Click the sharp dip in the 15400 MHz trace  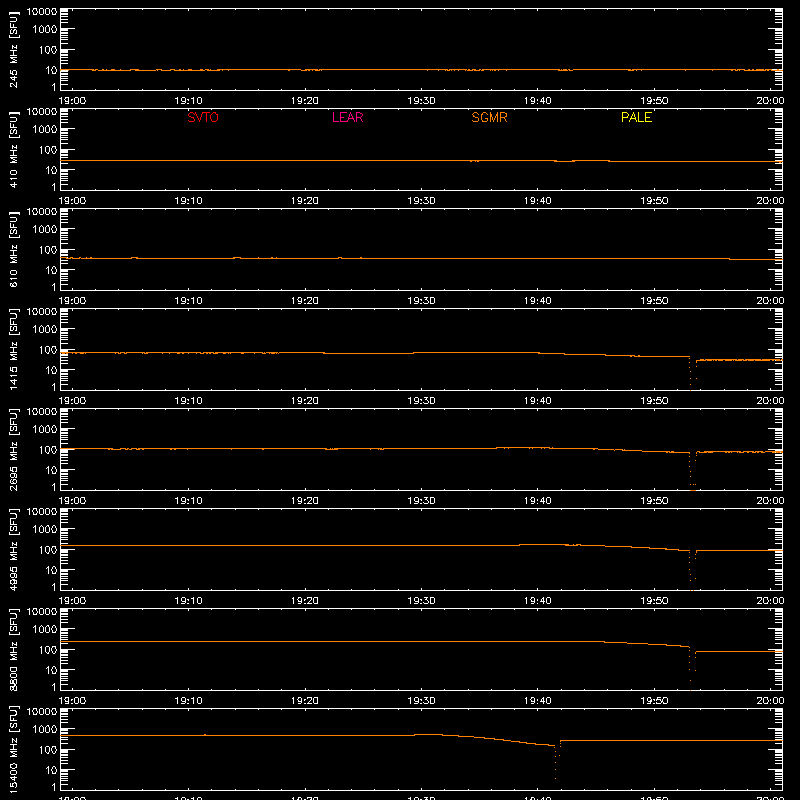tap(556, 761)
